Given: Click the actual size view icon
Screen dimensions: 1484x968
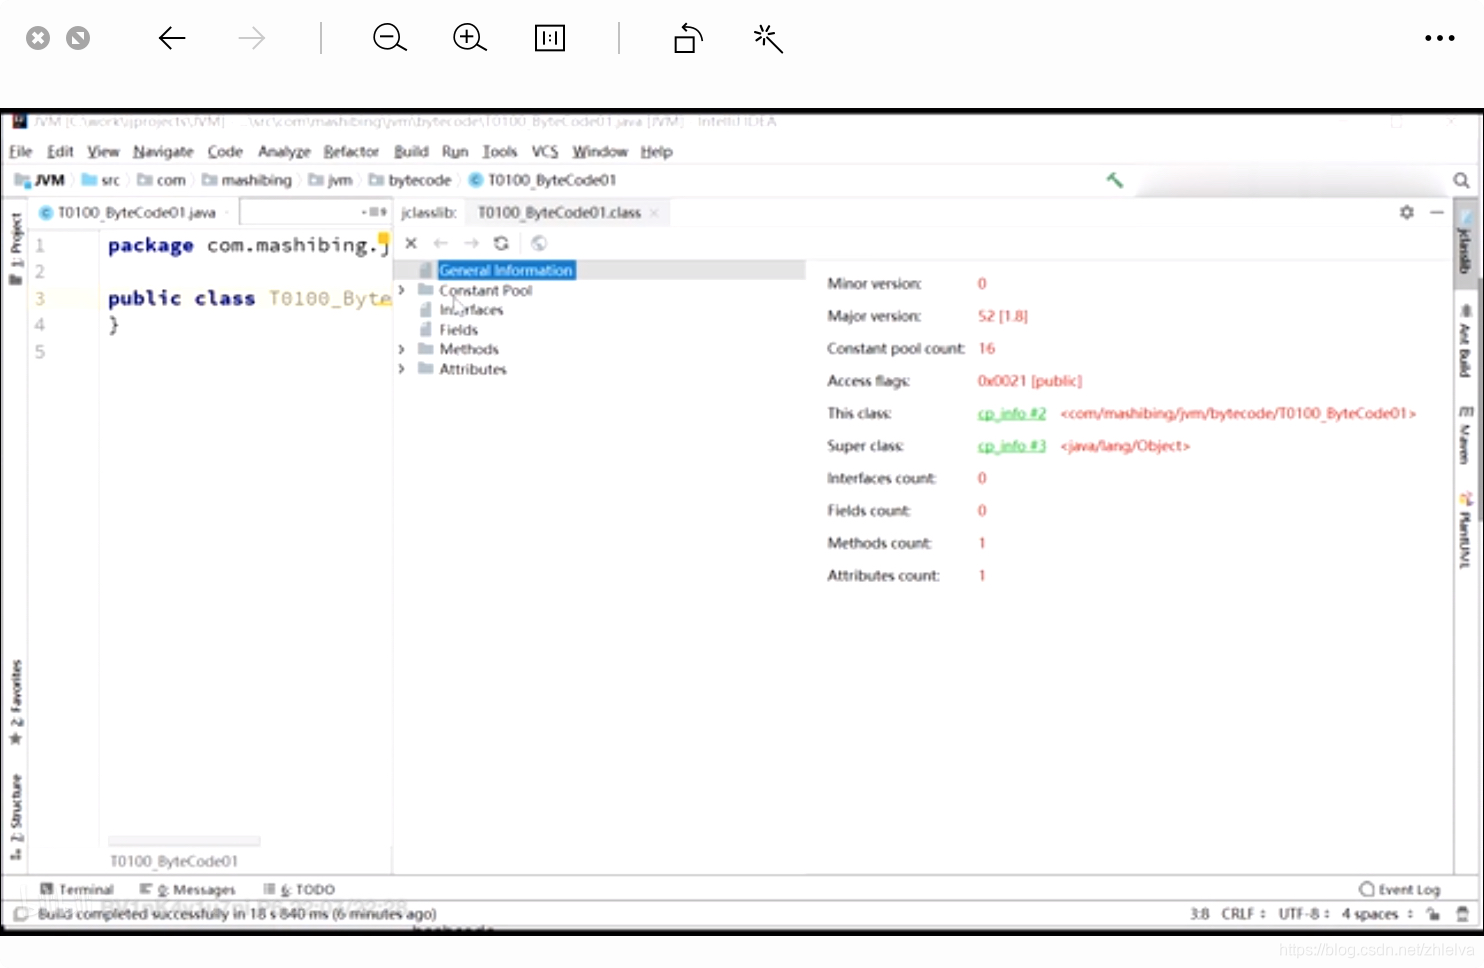Looking at the screenshot, I should pyautogui.click(x=550, y=38).
